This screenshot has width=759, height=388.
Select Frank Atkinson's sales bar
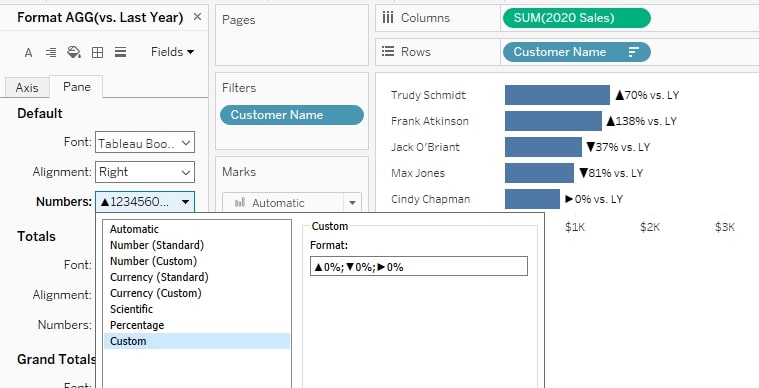click(x=553, y=121)
